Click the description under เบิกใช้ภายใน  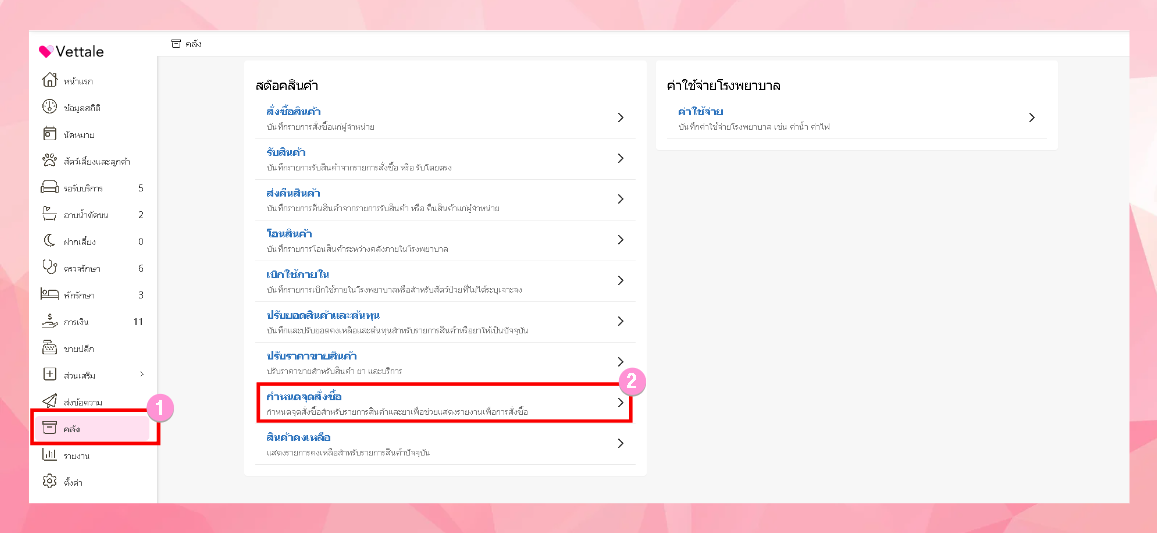pyautogui.click(x=395, y=289)
